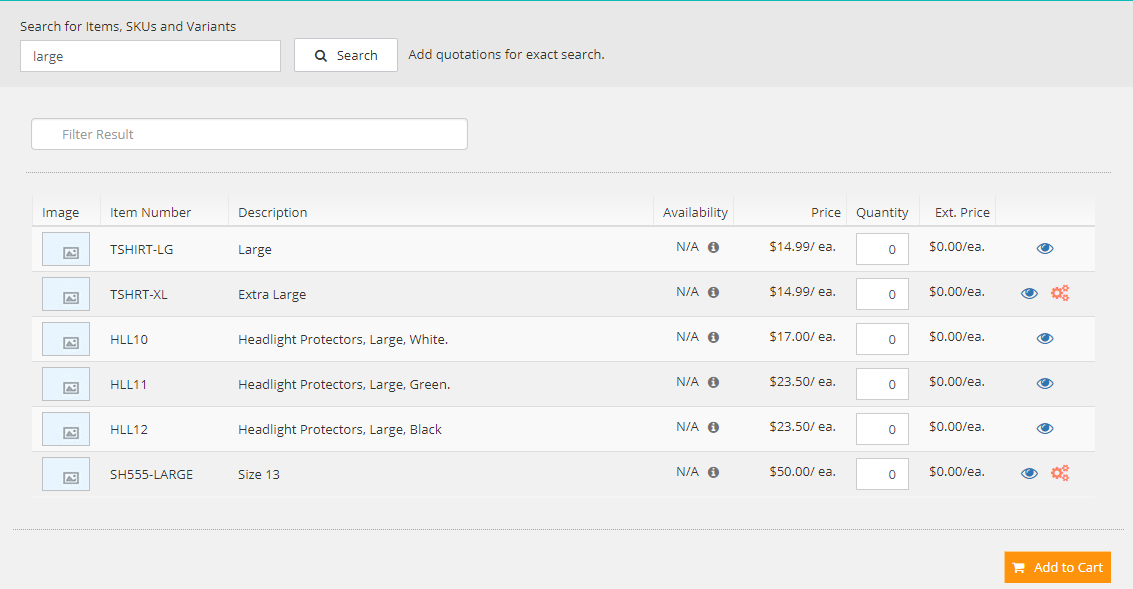Click the Search button

[x=346, y=56]
